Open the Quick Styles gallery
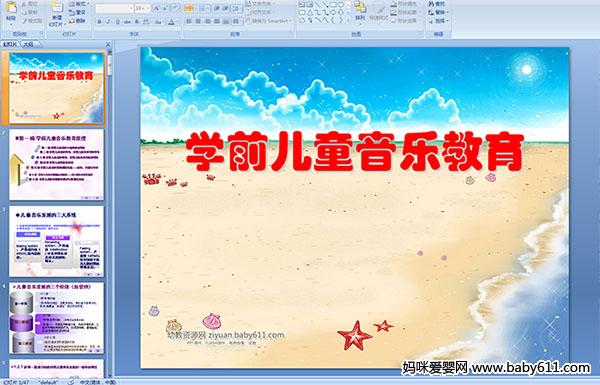 pyautogui.click(x=379, y=11)
